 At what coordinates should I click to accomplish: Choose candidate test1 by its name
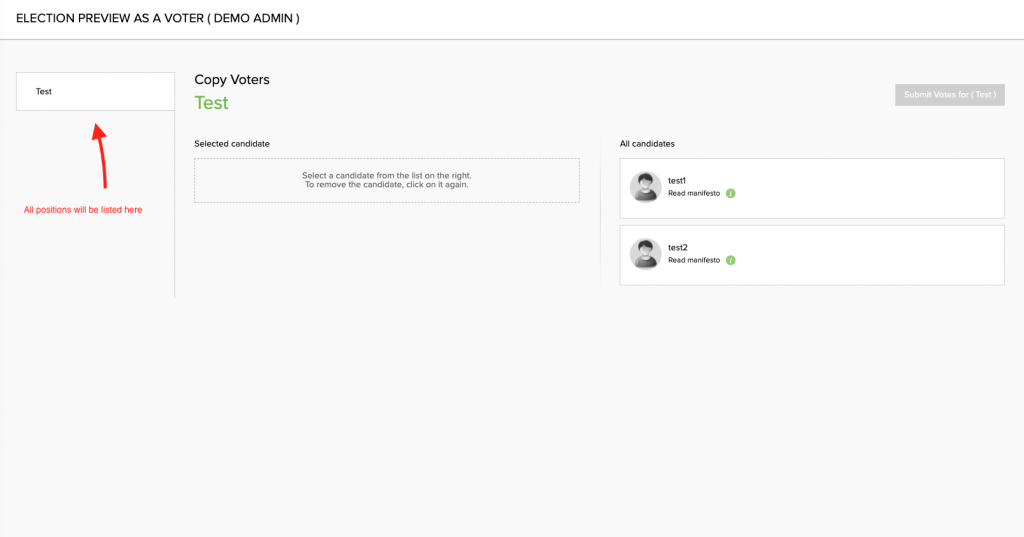click(677, 180)
